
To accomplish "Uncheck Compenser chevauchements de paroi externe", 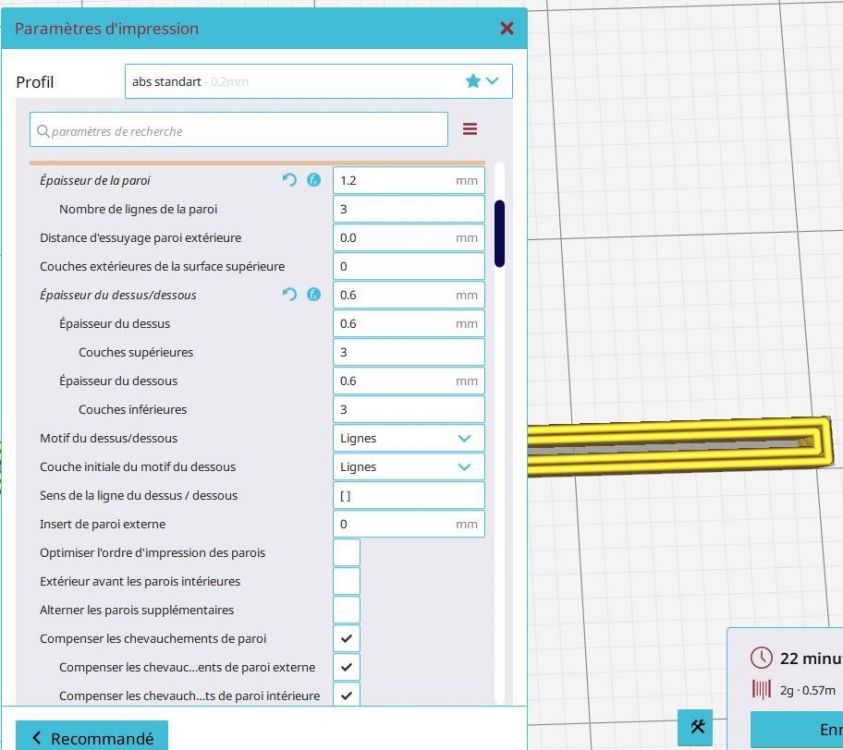I will 346,667.
